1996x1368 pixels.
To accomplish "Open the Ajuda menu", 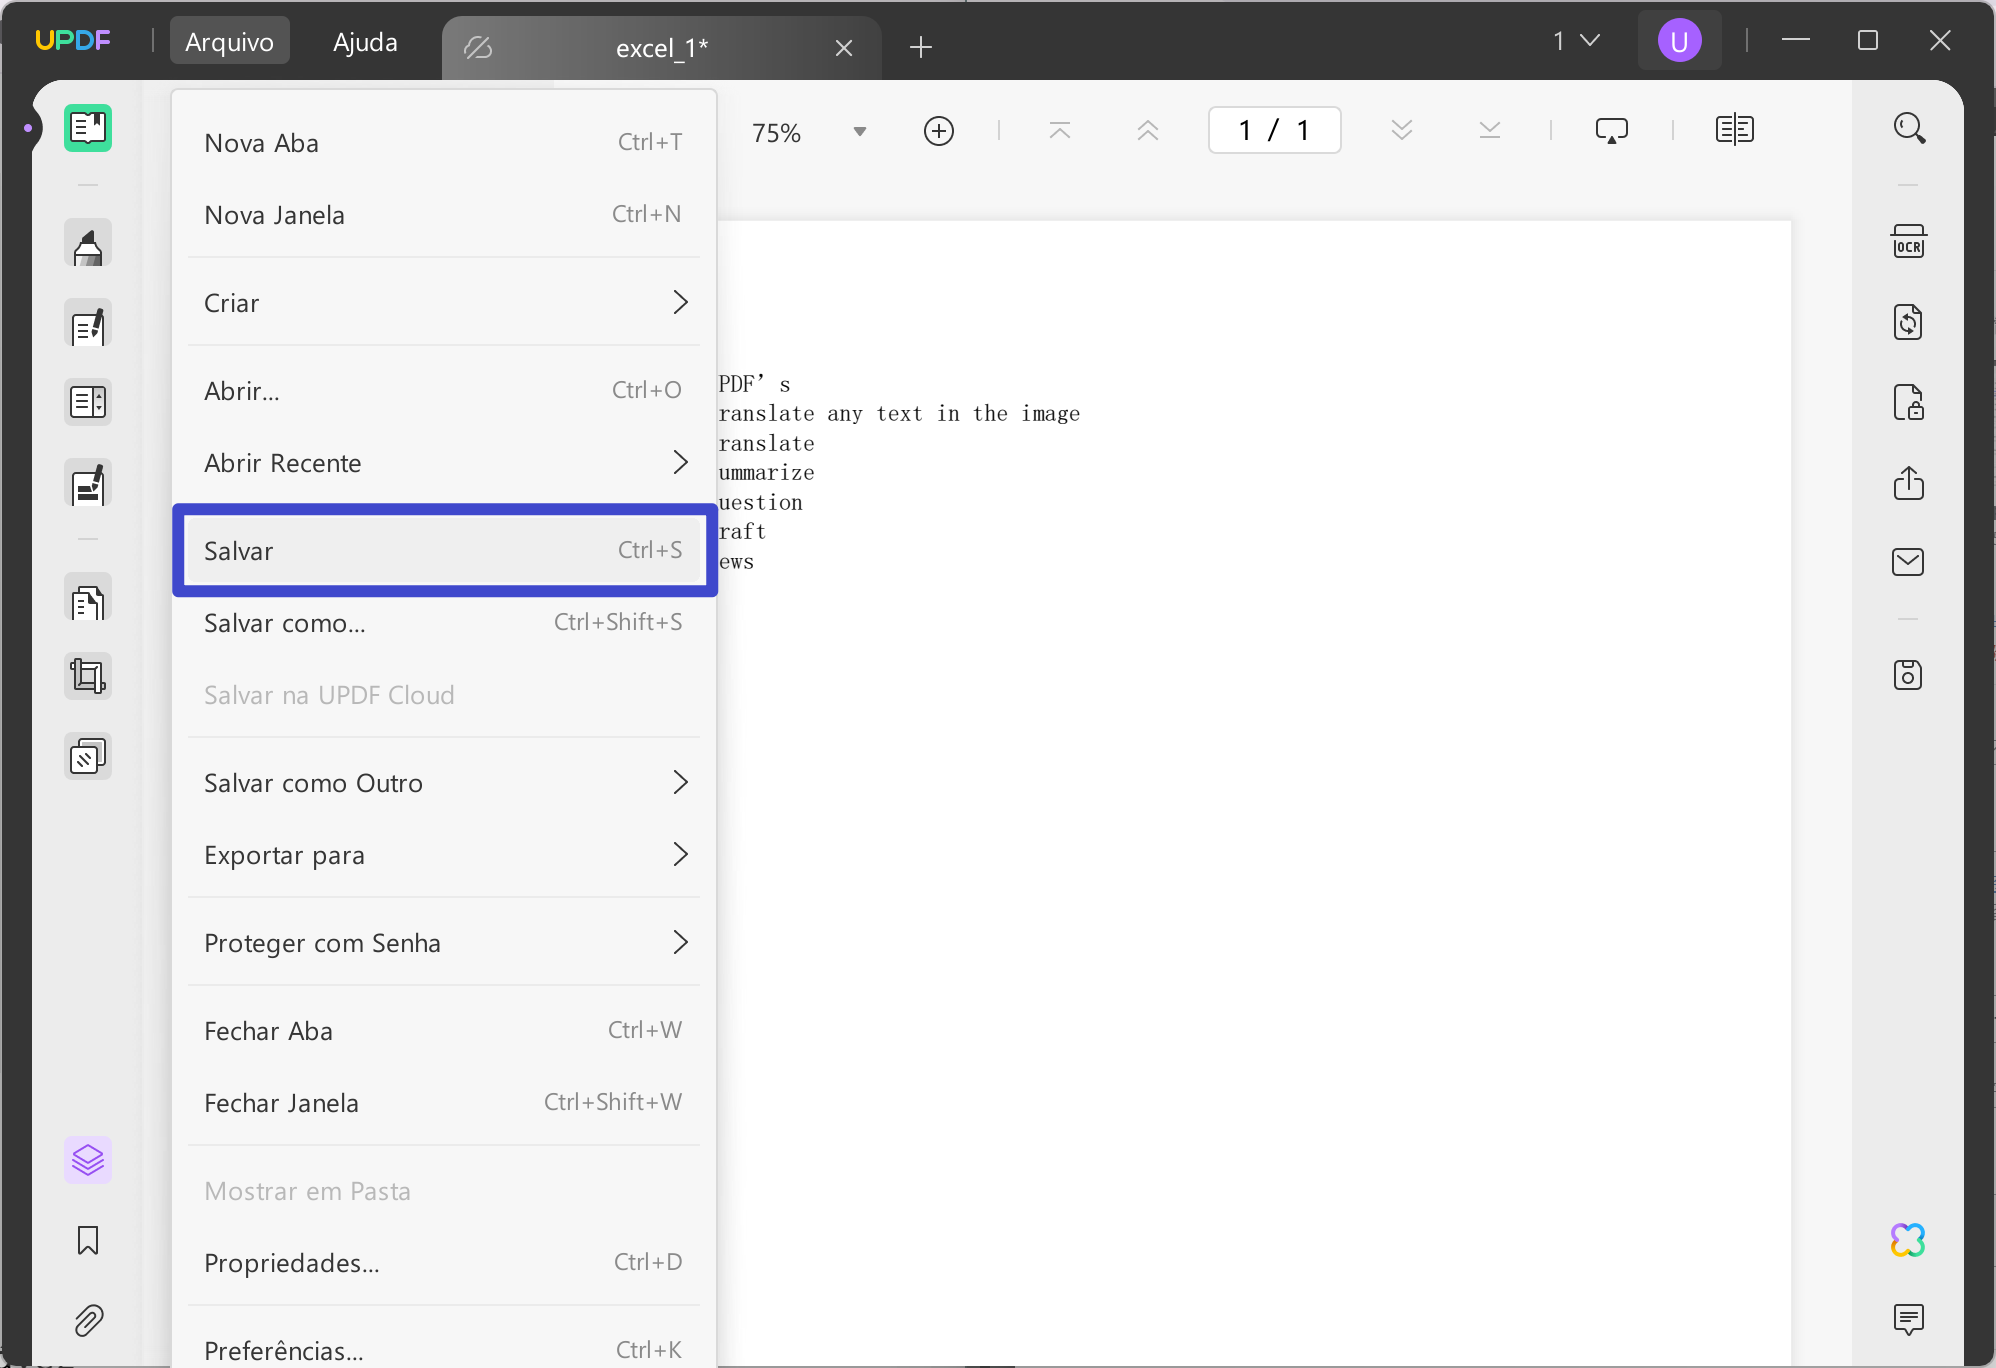I will pyautogui.click(x=365, y=41).
